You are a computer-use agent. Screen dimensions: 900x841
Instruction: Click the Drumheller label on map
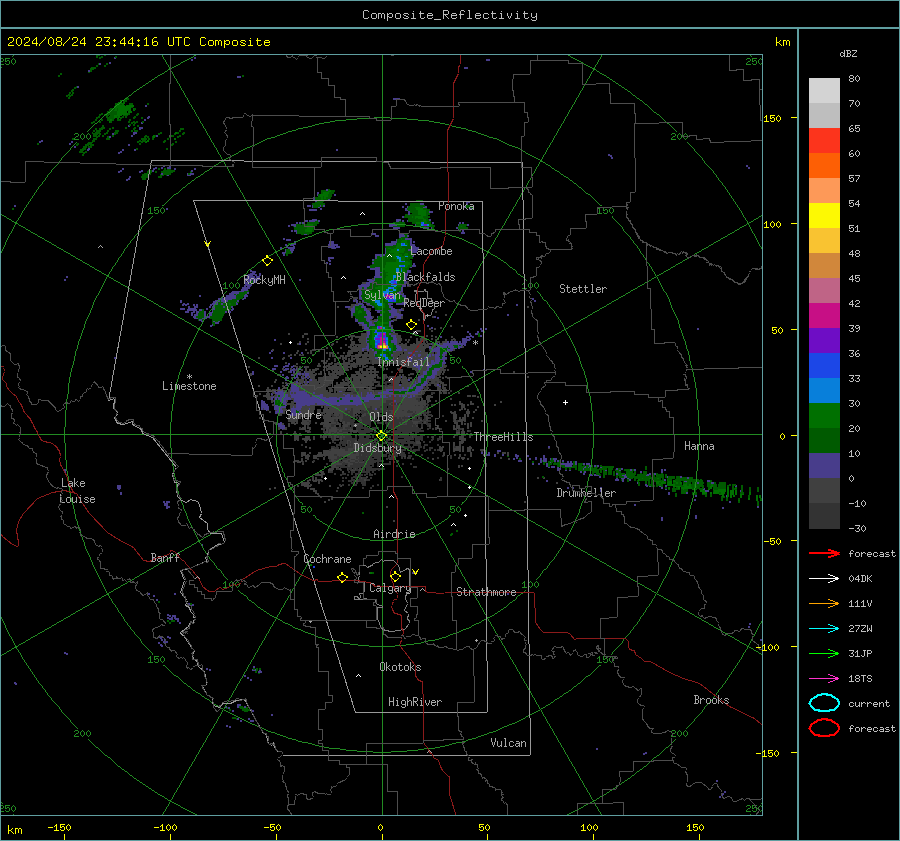586,493
